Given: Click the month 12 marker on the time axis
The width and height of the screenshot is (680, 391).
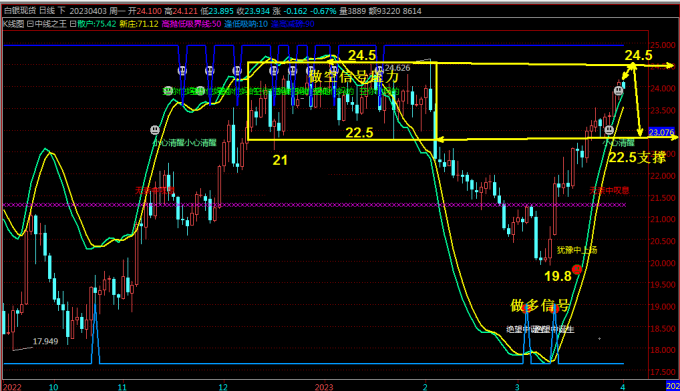Looking at the screenshot, I should (x=223, y=387).
